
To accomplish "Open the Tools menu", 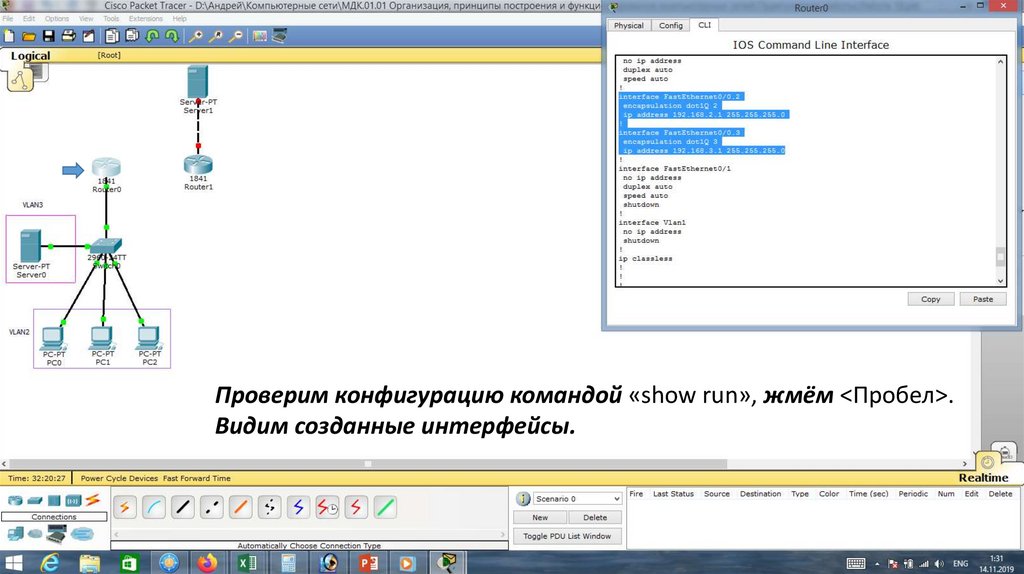I will click(111, 18).
